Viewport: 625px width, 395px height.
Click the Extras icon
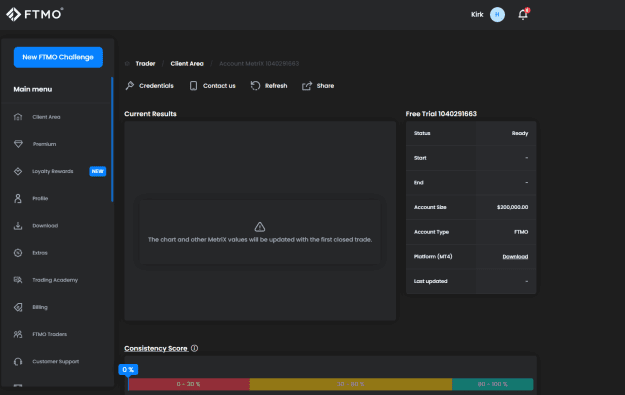[x=18, y=253]
